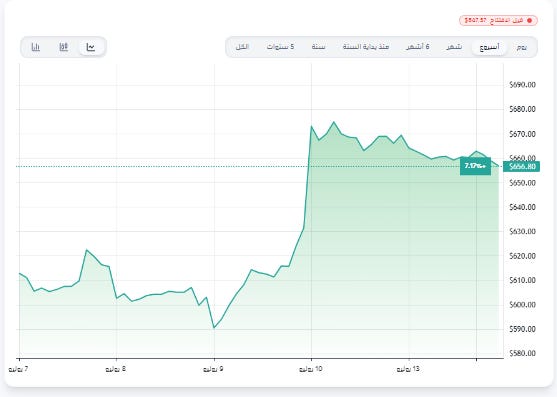Screen dimensions: 557x397
Task: Select the يوم (day) range tab
Action: (521, 47)
